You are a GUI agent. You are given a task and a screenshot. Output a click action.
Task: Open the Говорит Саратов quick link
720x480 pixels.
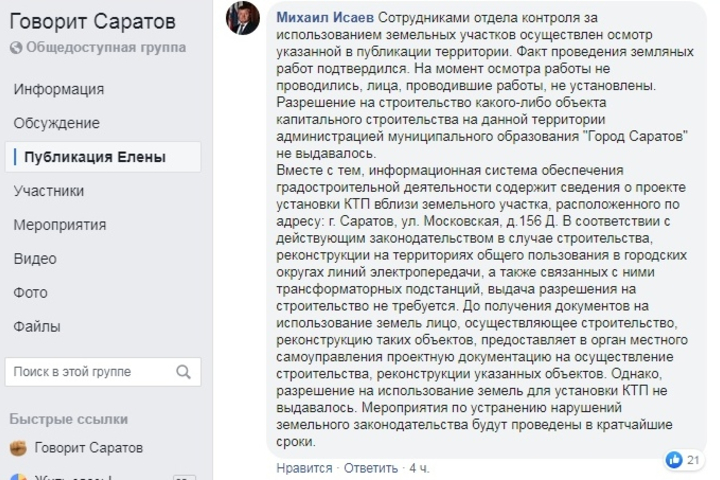(89, 448)
